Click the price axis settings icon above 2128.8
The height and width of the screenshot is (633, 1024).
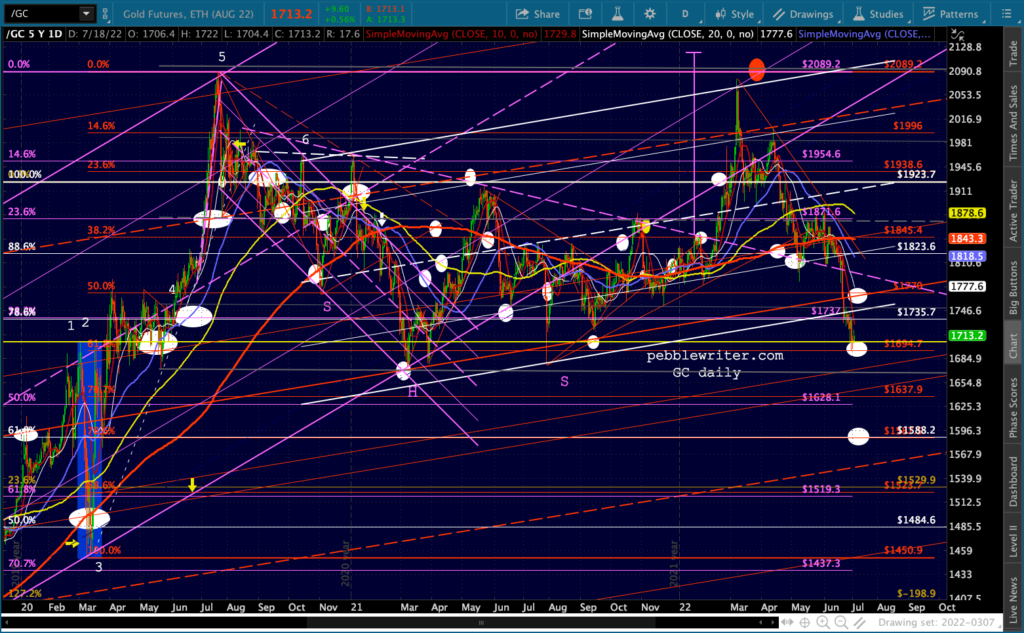pyautogui.click(x=957, y=35)
